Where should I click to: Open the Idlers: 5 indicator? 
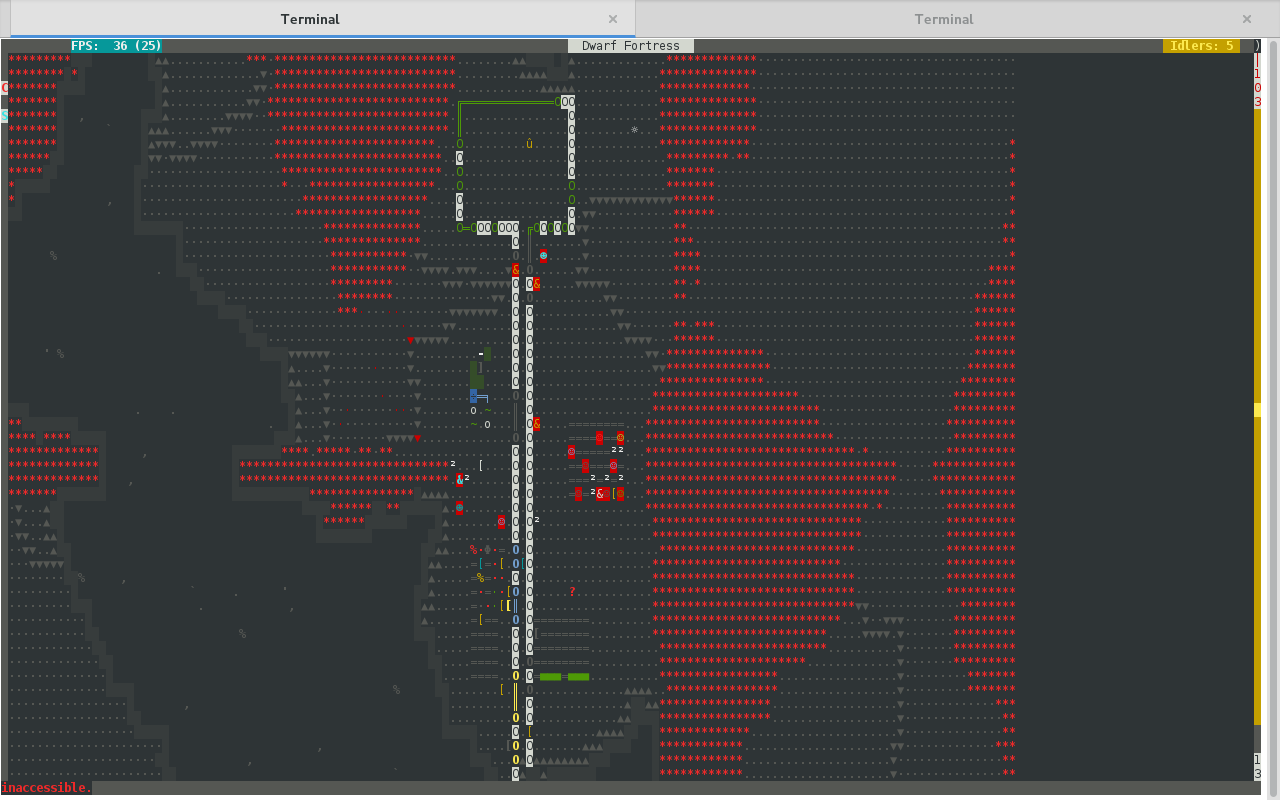(1201, 46)
